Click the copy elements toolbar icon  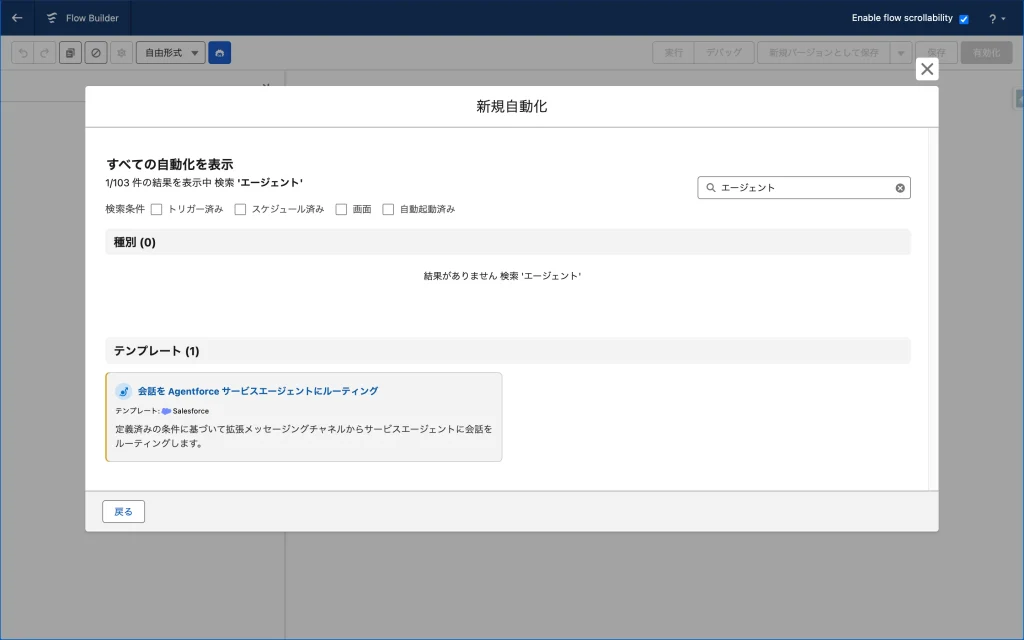click(x=70, y=53)
